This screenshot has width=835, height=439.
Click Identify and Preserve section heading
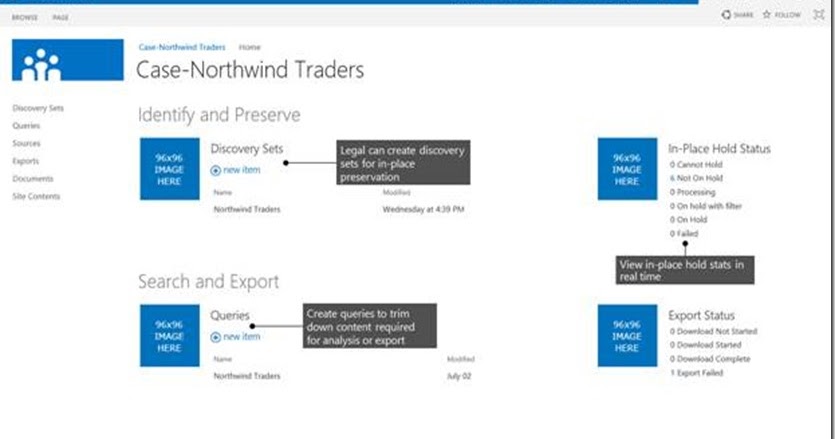click(x=219, y=115)
